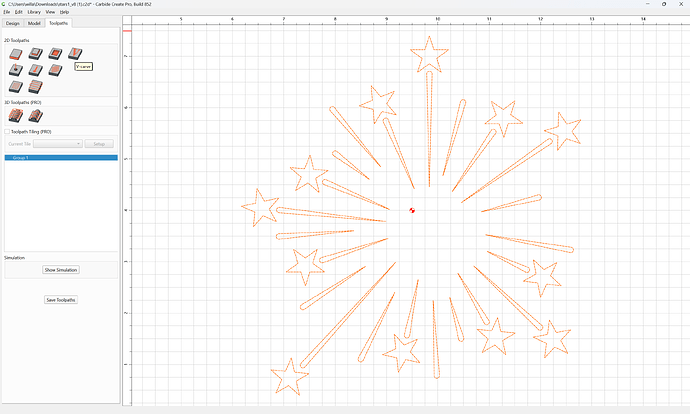This screenshot has height=414, width=690.
Task: Click the 3D Finish toolpath icon
Action: click(x=36, y=115)
